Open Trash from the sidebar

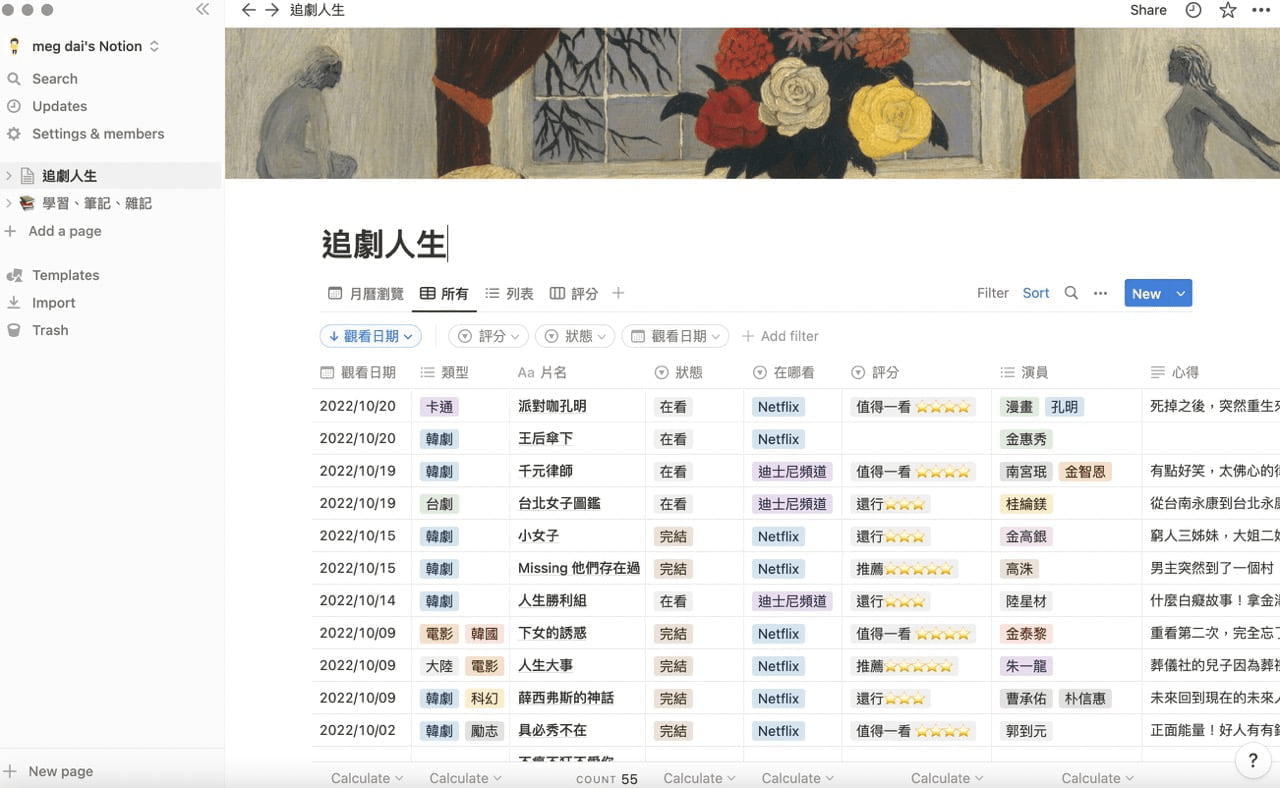pyautogui.click(x=50, y=330)
